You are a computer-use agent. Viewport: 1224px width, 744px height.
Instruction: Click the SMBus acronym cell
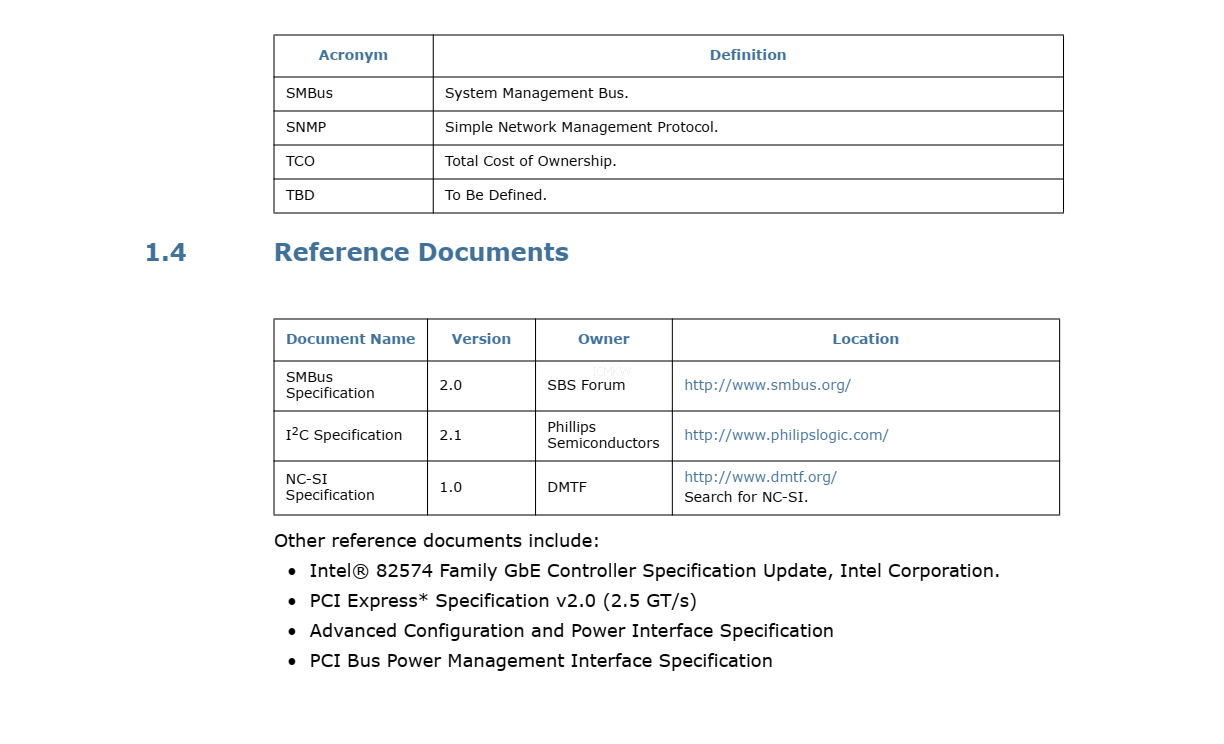coord(309,93)
